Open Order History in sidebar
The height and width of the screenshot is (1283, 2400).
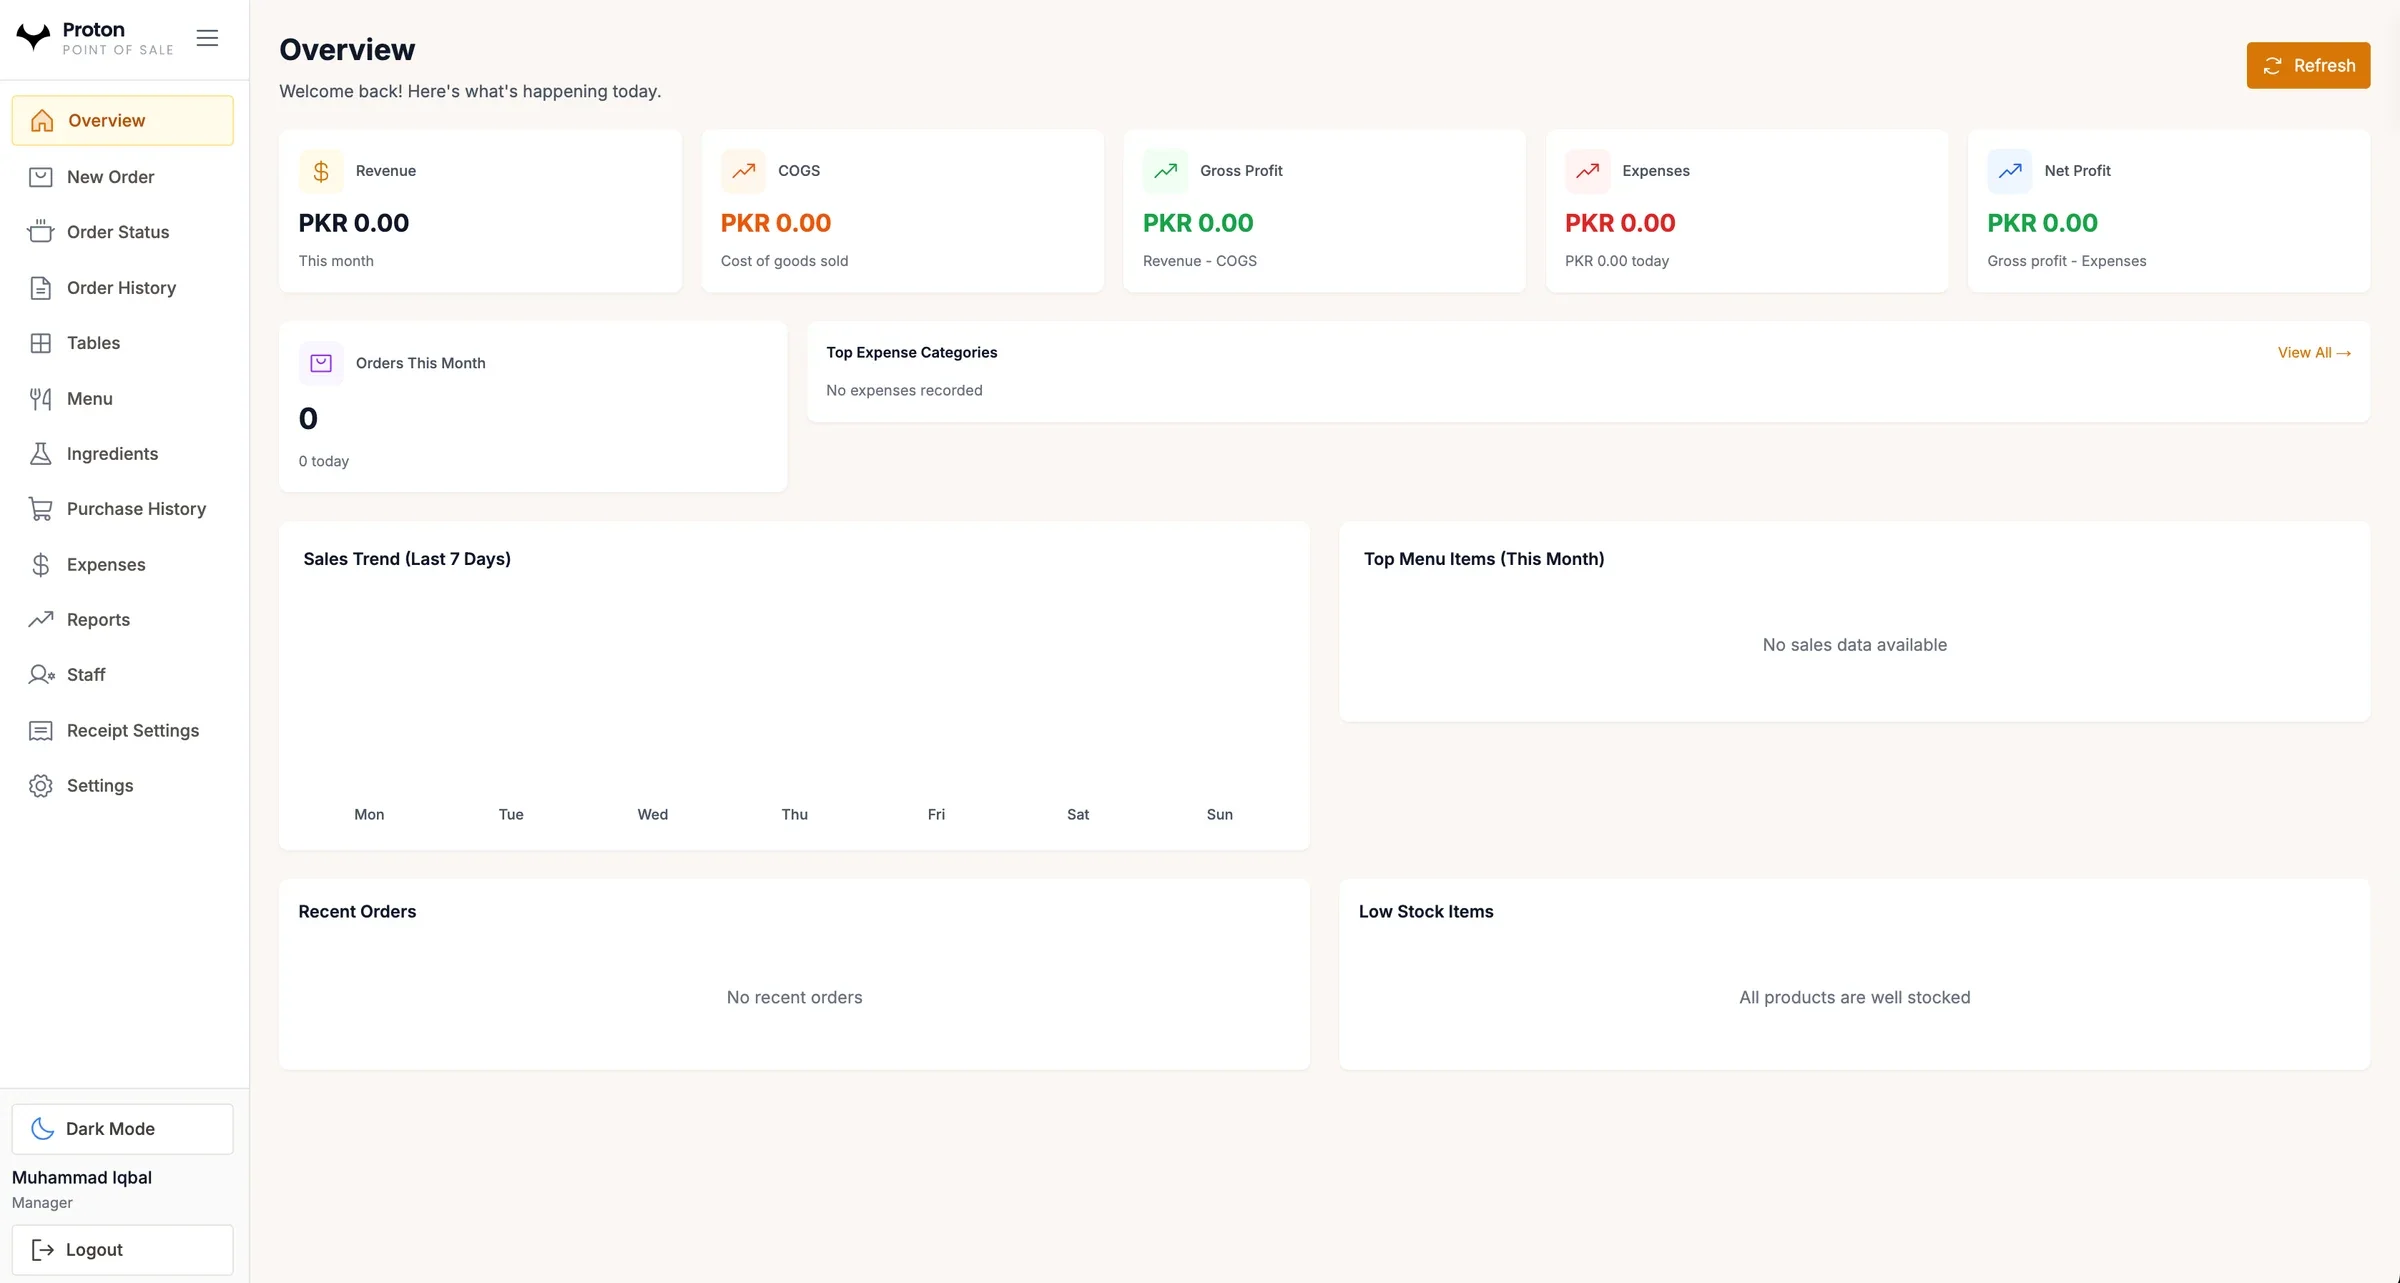(122, 288)
